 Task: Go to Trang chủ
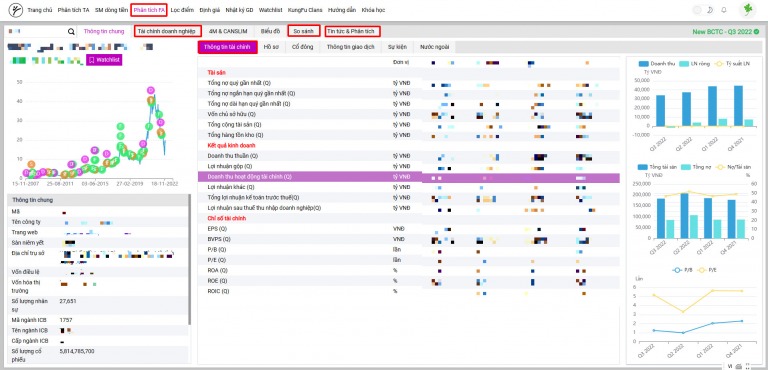[x=40, y=10]
